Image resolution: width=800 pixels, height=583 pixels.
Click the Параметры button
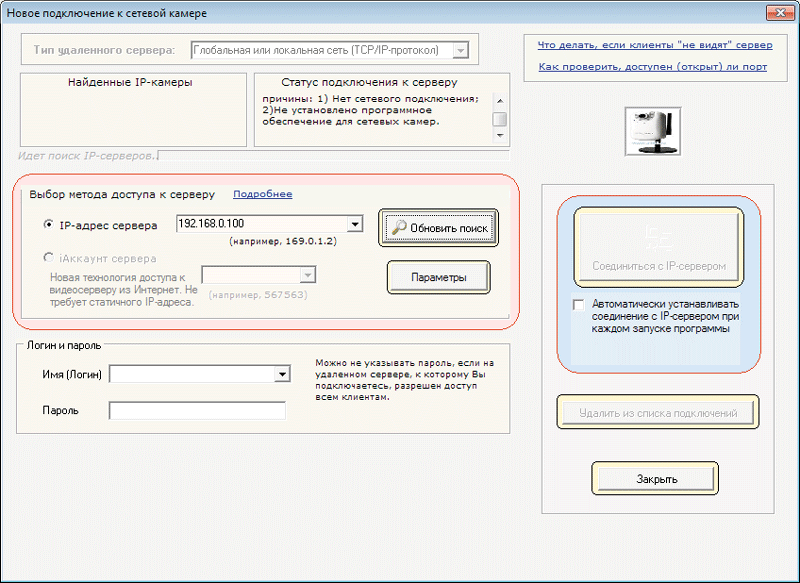pyautogui.click(x=438, y=277)
